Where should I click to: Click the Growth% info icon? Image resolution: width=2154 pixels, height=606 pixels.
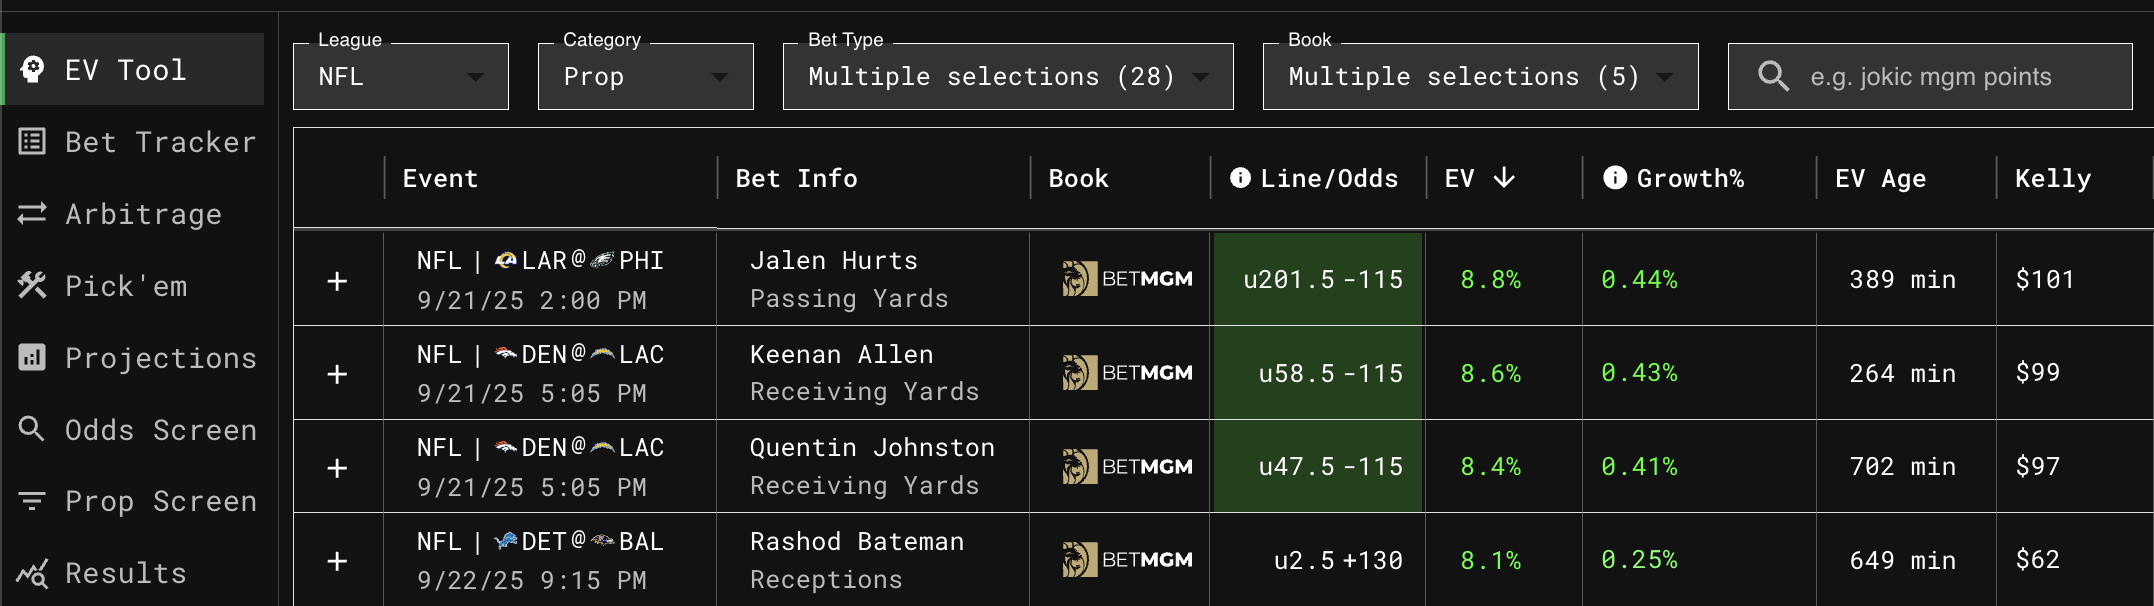tap(1614, 178)
